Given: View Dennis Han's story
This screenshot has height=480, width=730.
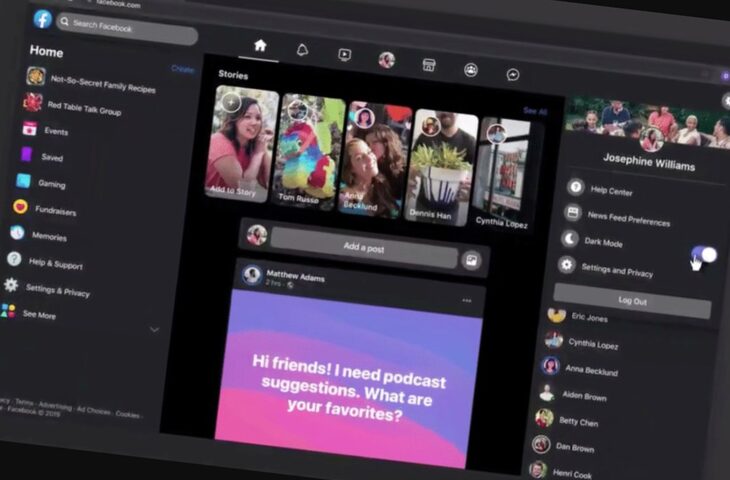Looking at the screenshot, I should (441, 168).
